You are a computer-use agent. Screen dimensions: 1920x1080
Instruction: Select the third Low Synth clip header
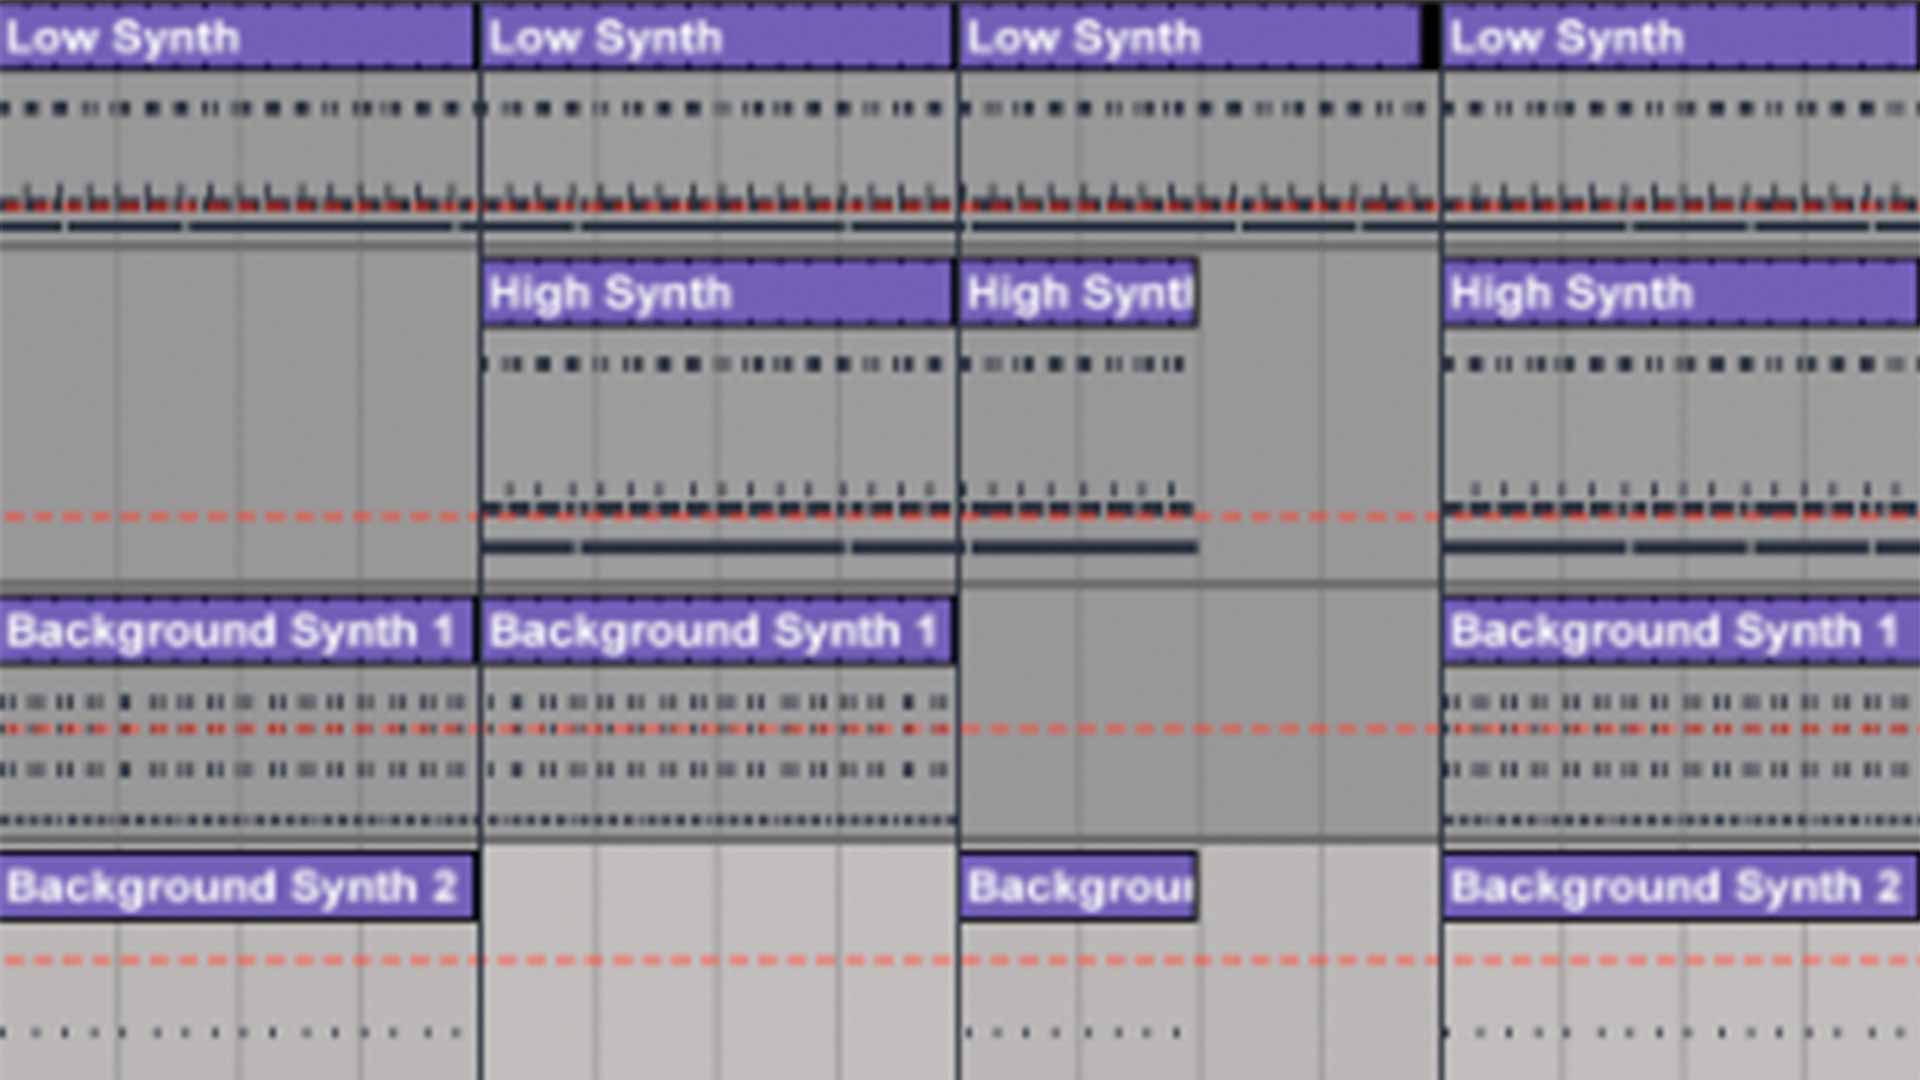pos(1190,38)
